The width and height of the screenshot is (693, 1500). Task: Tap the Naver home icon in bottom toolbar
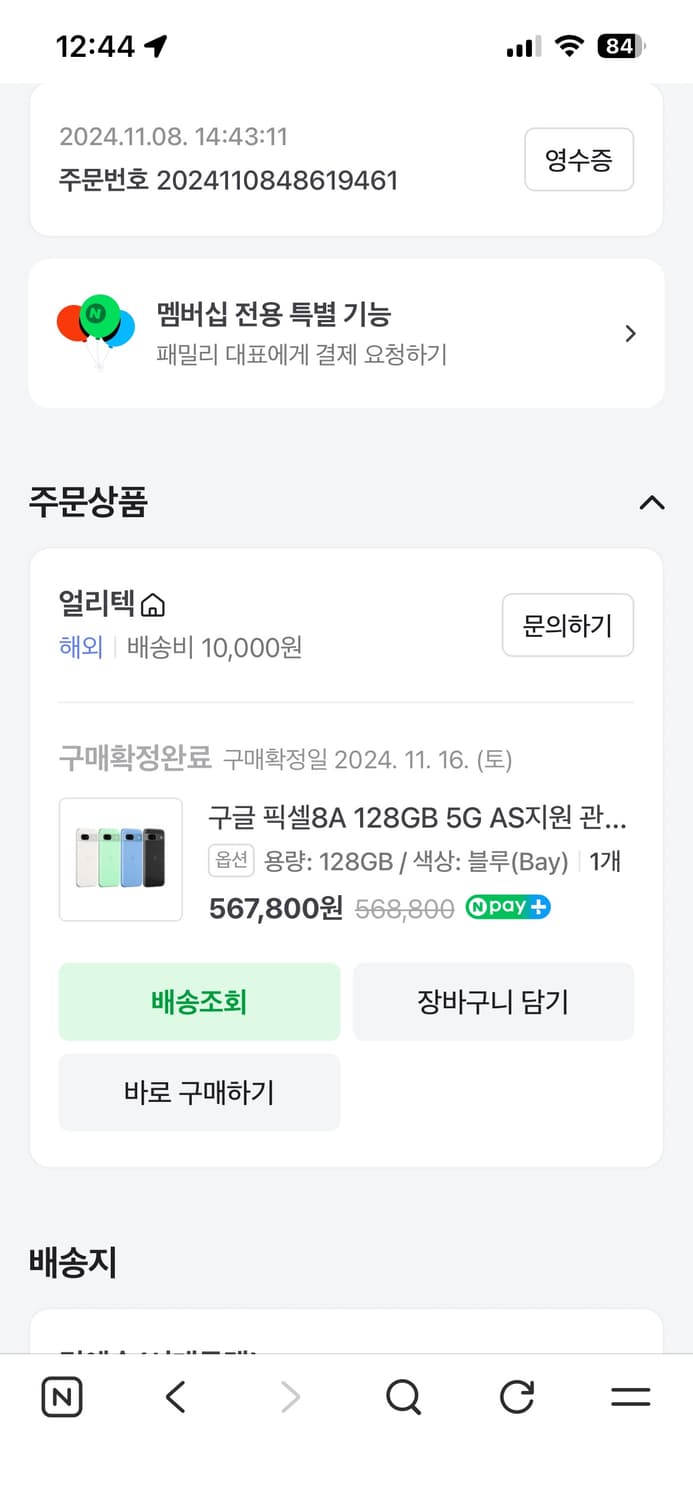tap(61, 1397)
